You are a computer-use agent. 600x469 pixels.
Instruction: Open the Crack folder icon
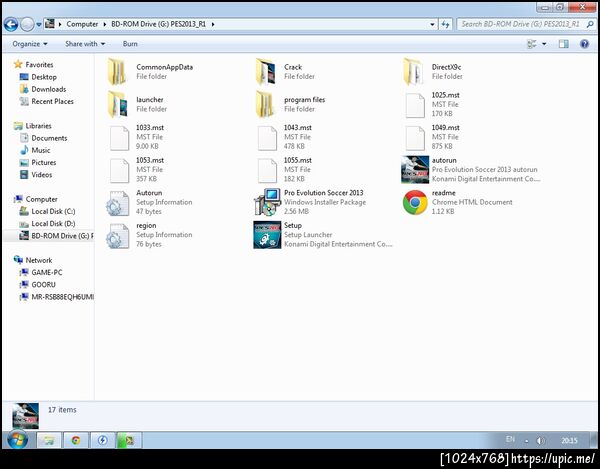(266, 72)
